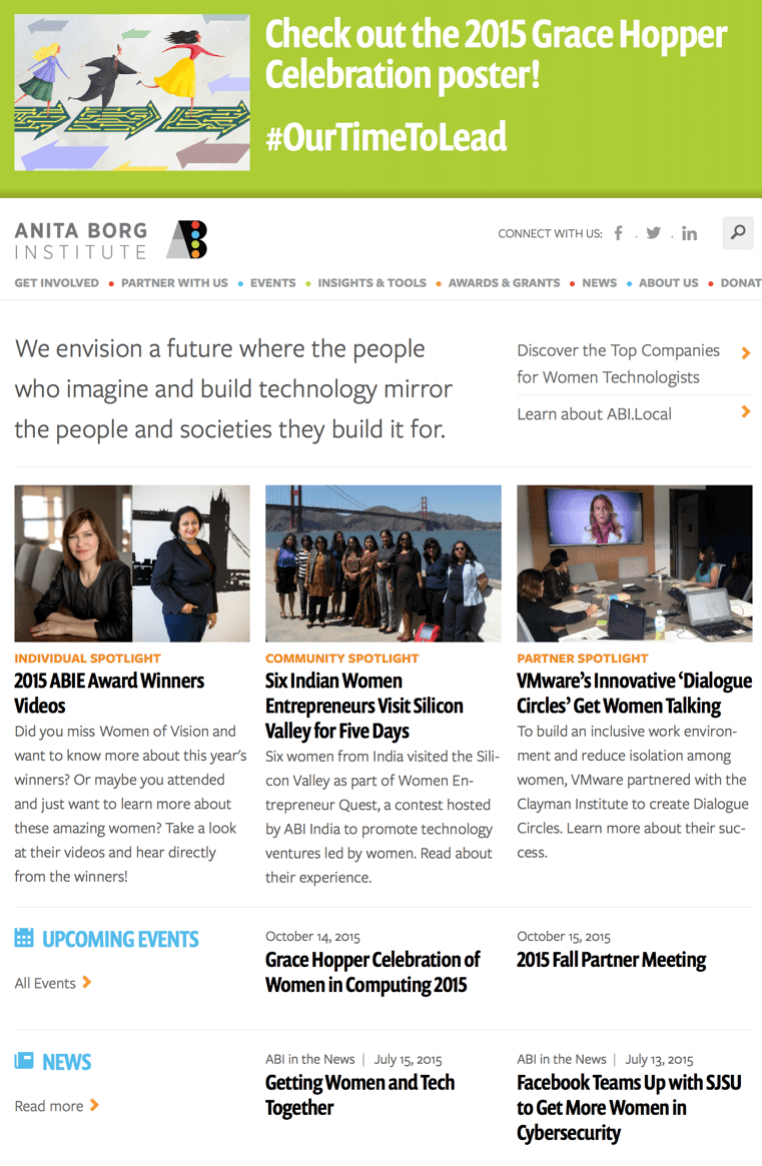The image size is (762, 1166).
Task: Click arrow next to Learn about ABI.Local
Action: point(746,411)
